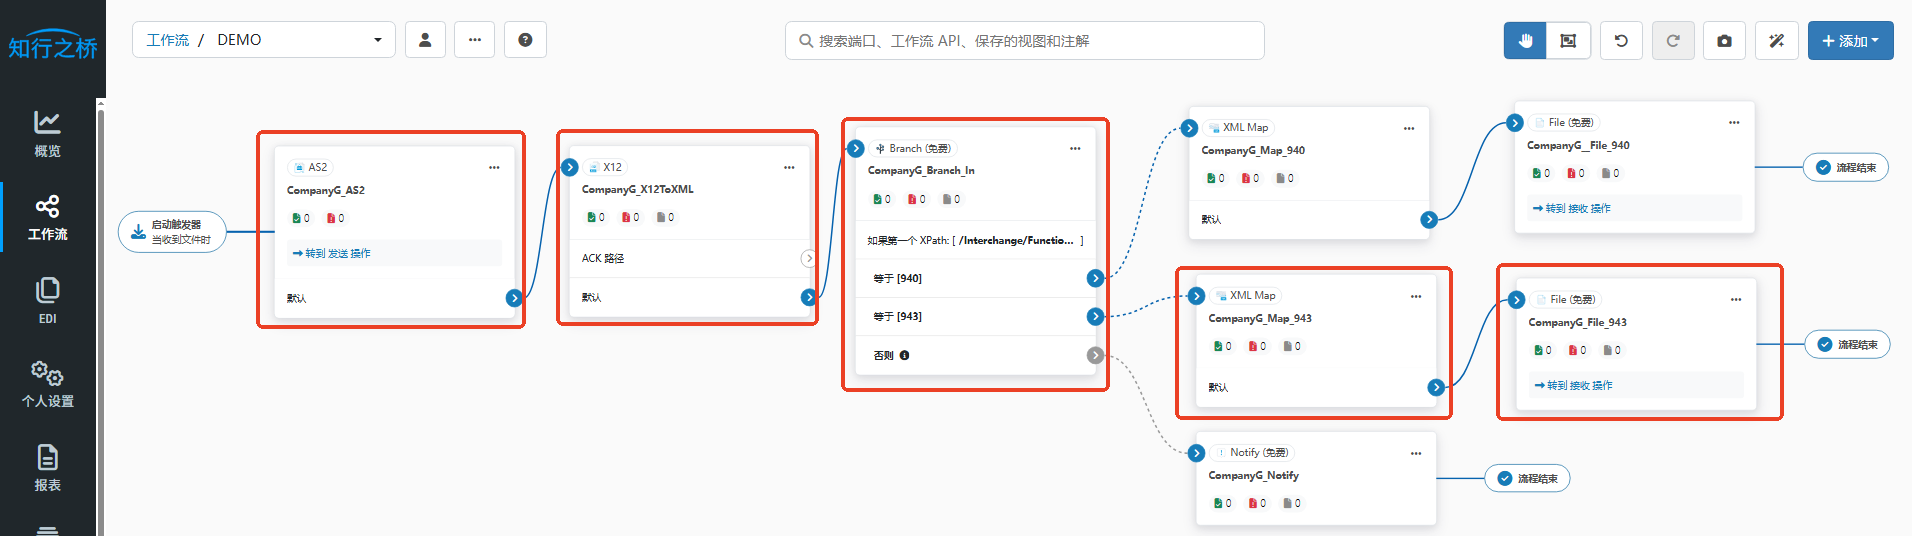Switch to the box selection mode toggle

click(1568, 41)
